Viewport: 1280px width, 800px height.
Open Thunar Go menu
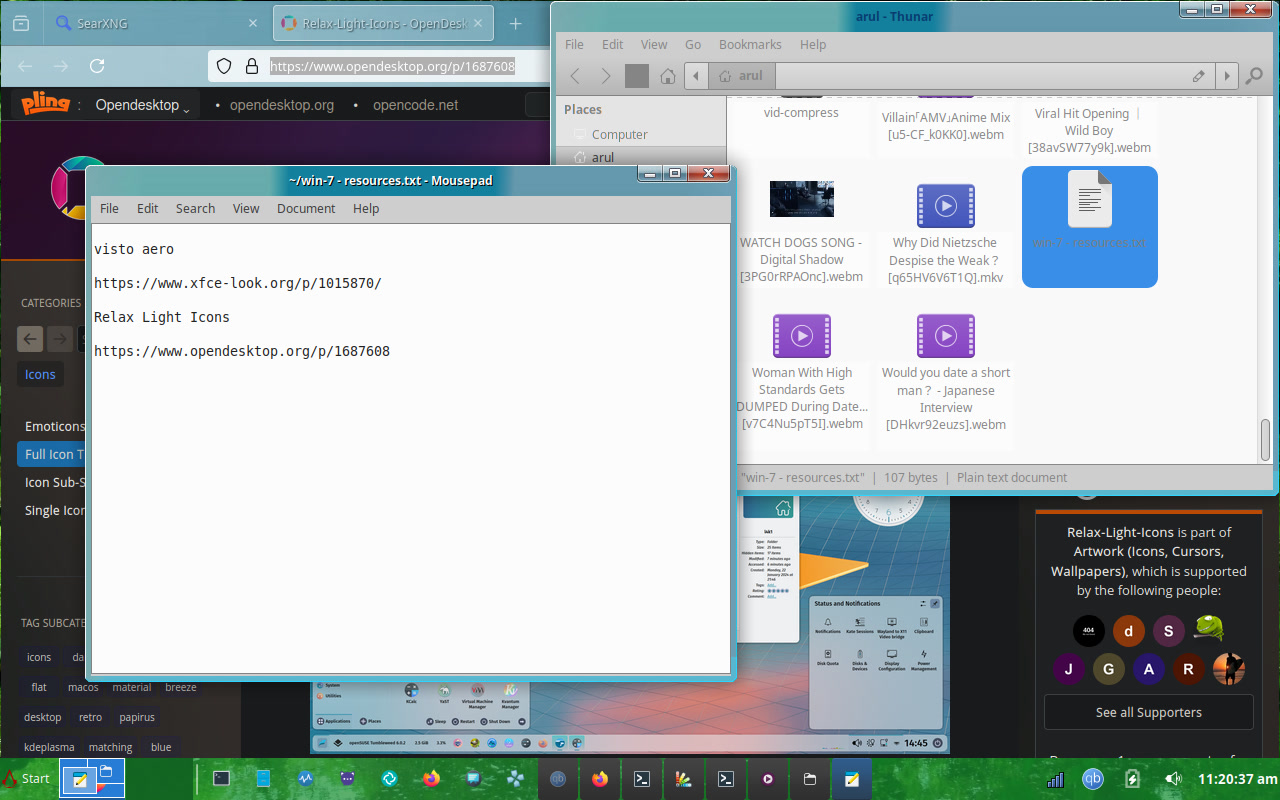693,44
